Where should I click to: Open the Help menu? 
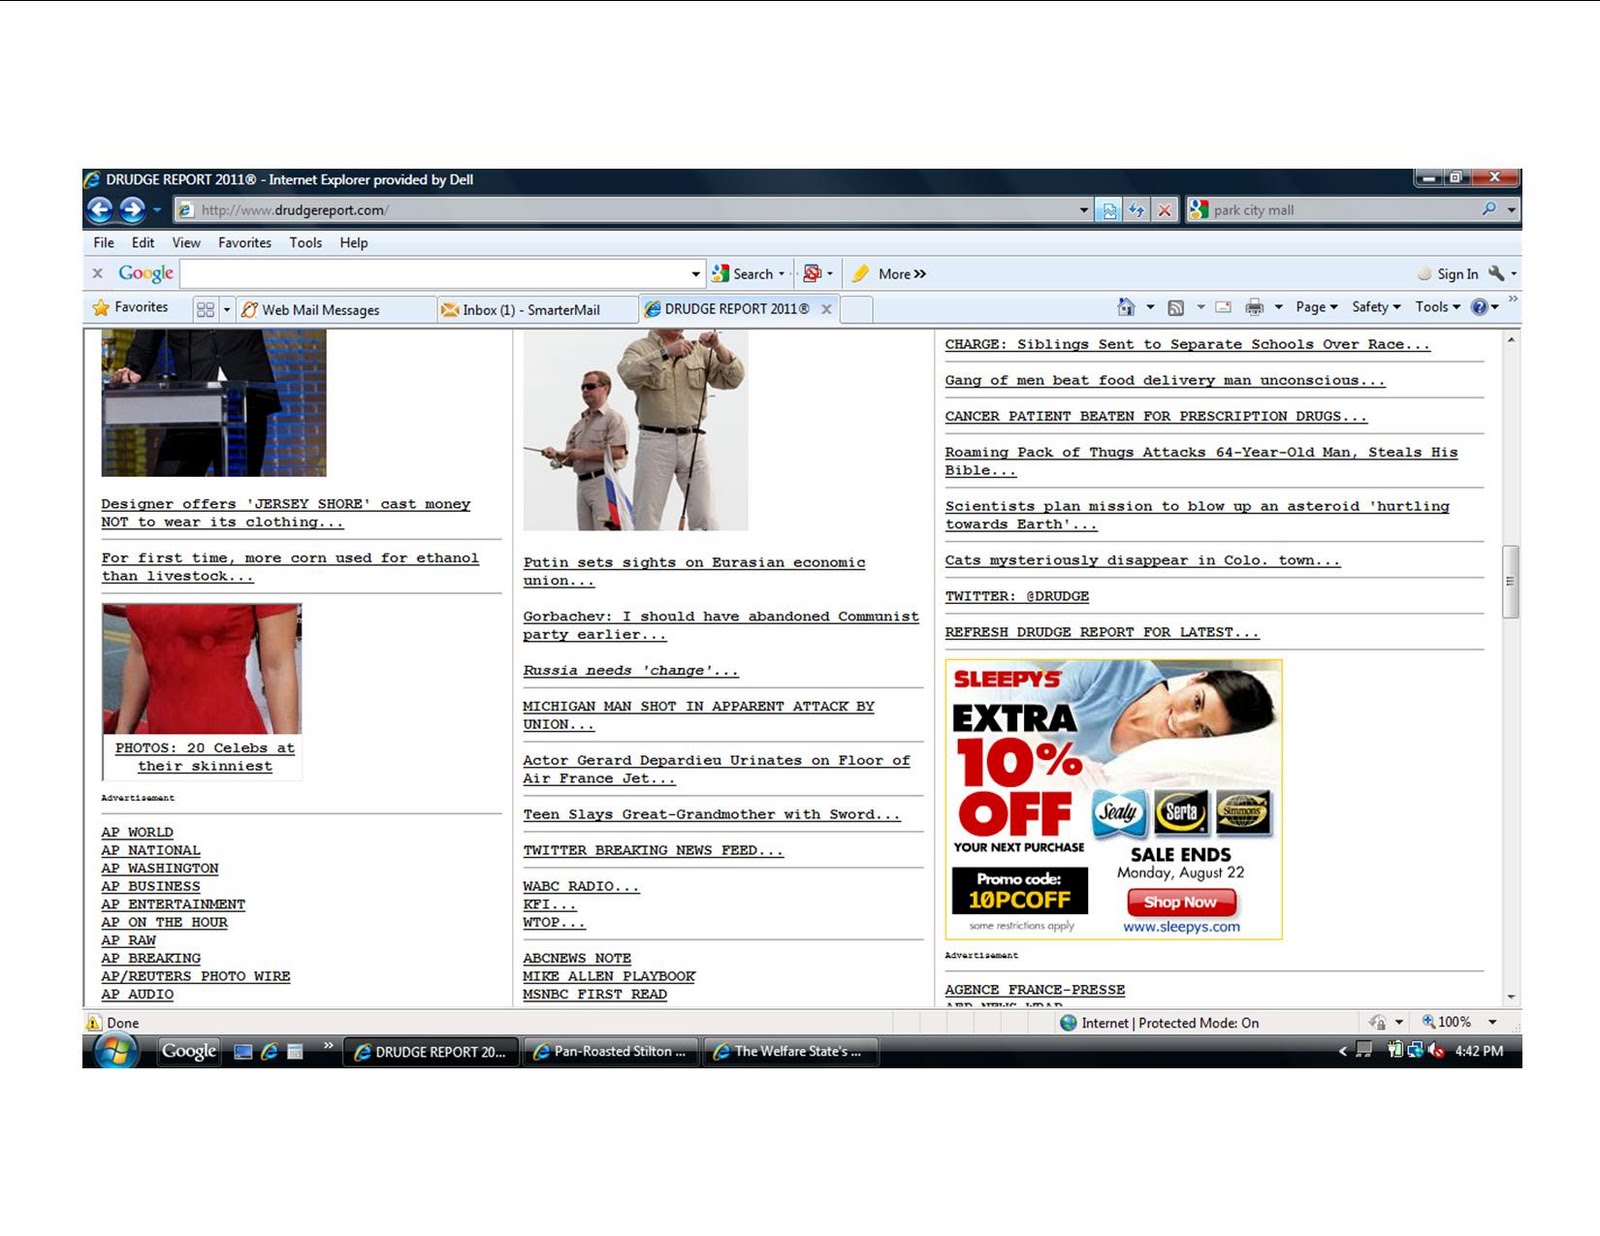[354, 242]
